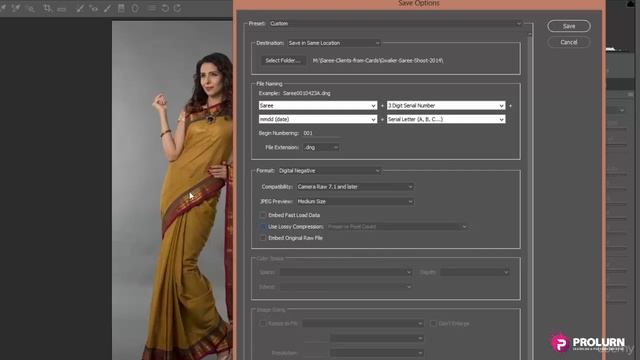Viewport: 640px width, 360px height.
Task: Rotate image counterclockwise
Action: click(x=165, y=8)
